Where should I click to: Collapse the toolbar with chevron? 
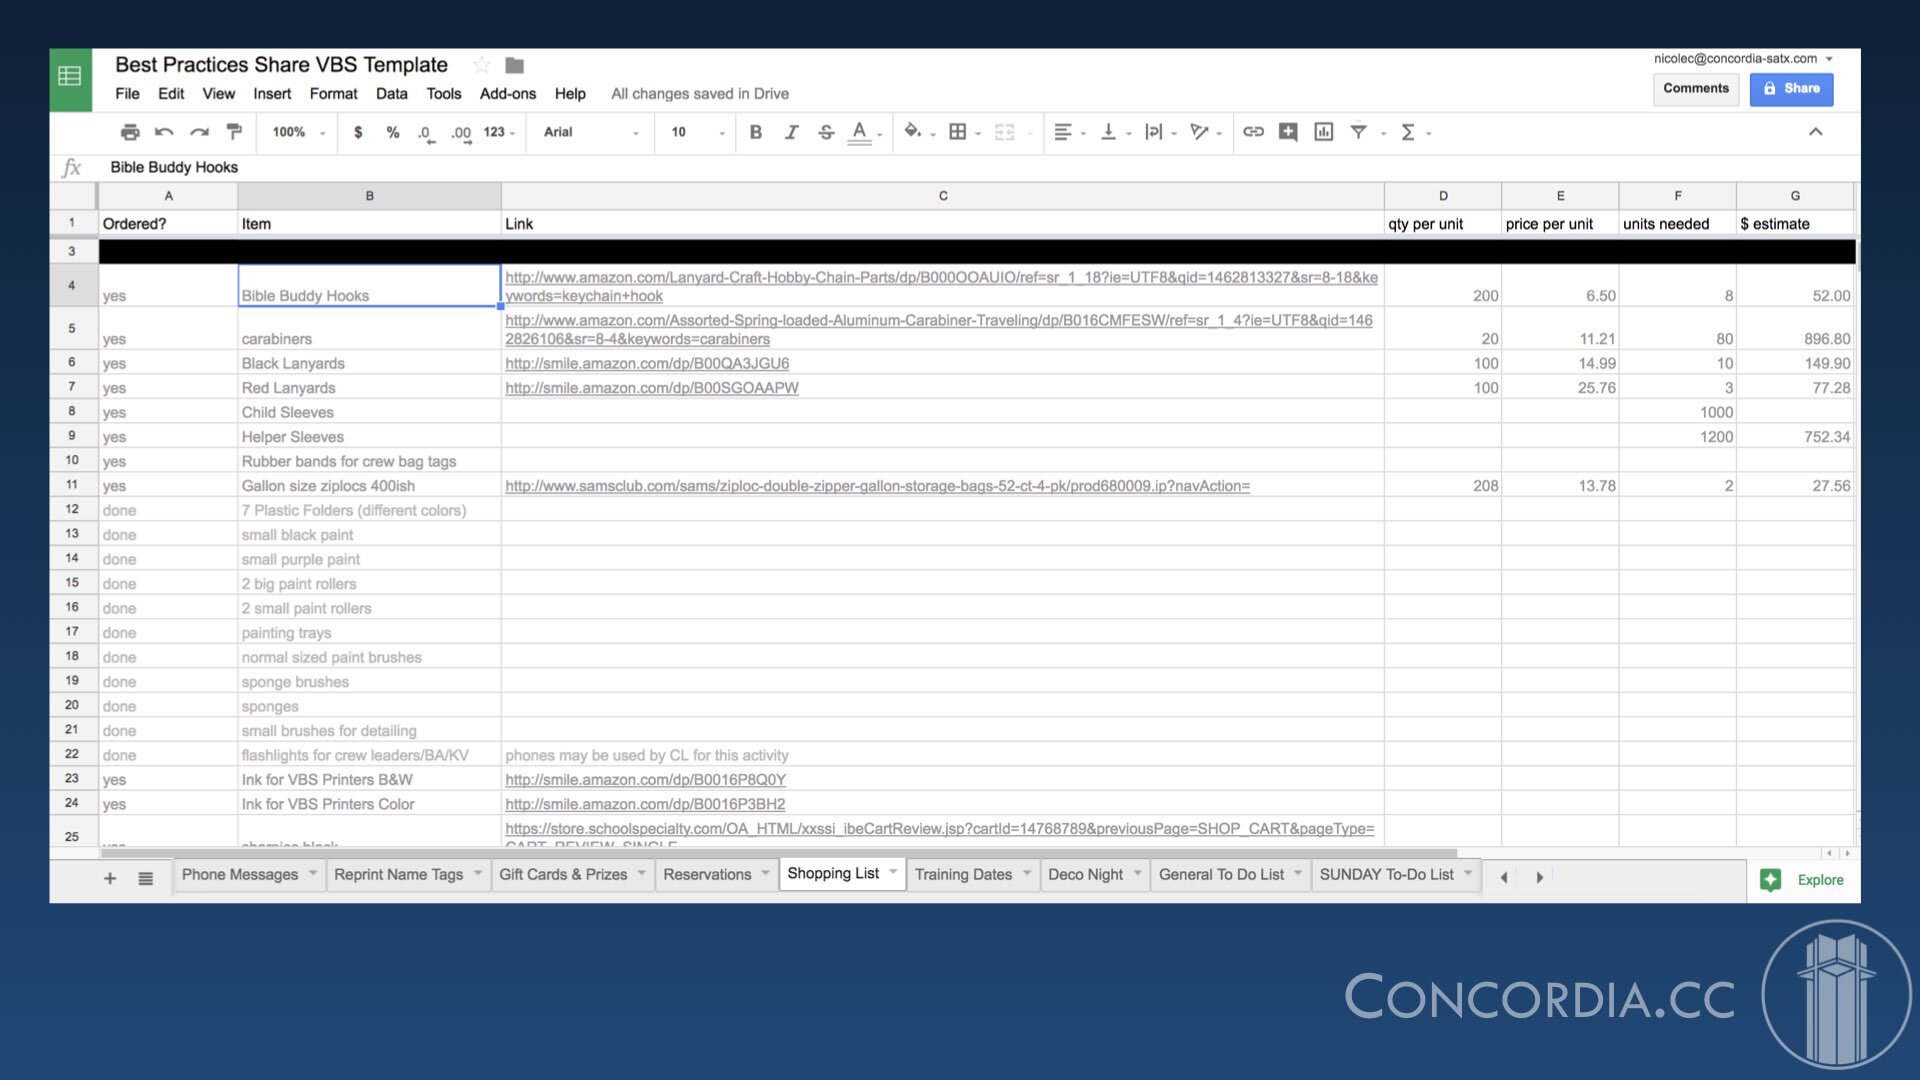(1815, 132)
